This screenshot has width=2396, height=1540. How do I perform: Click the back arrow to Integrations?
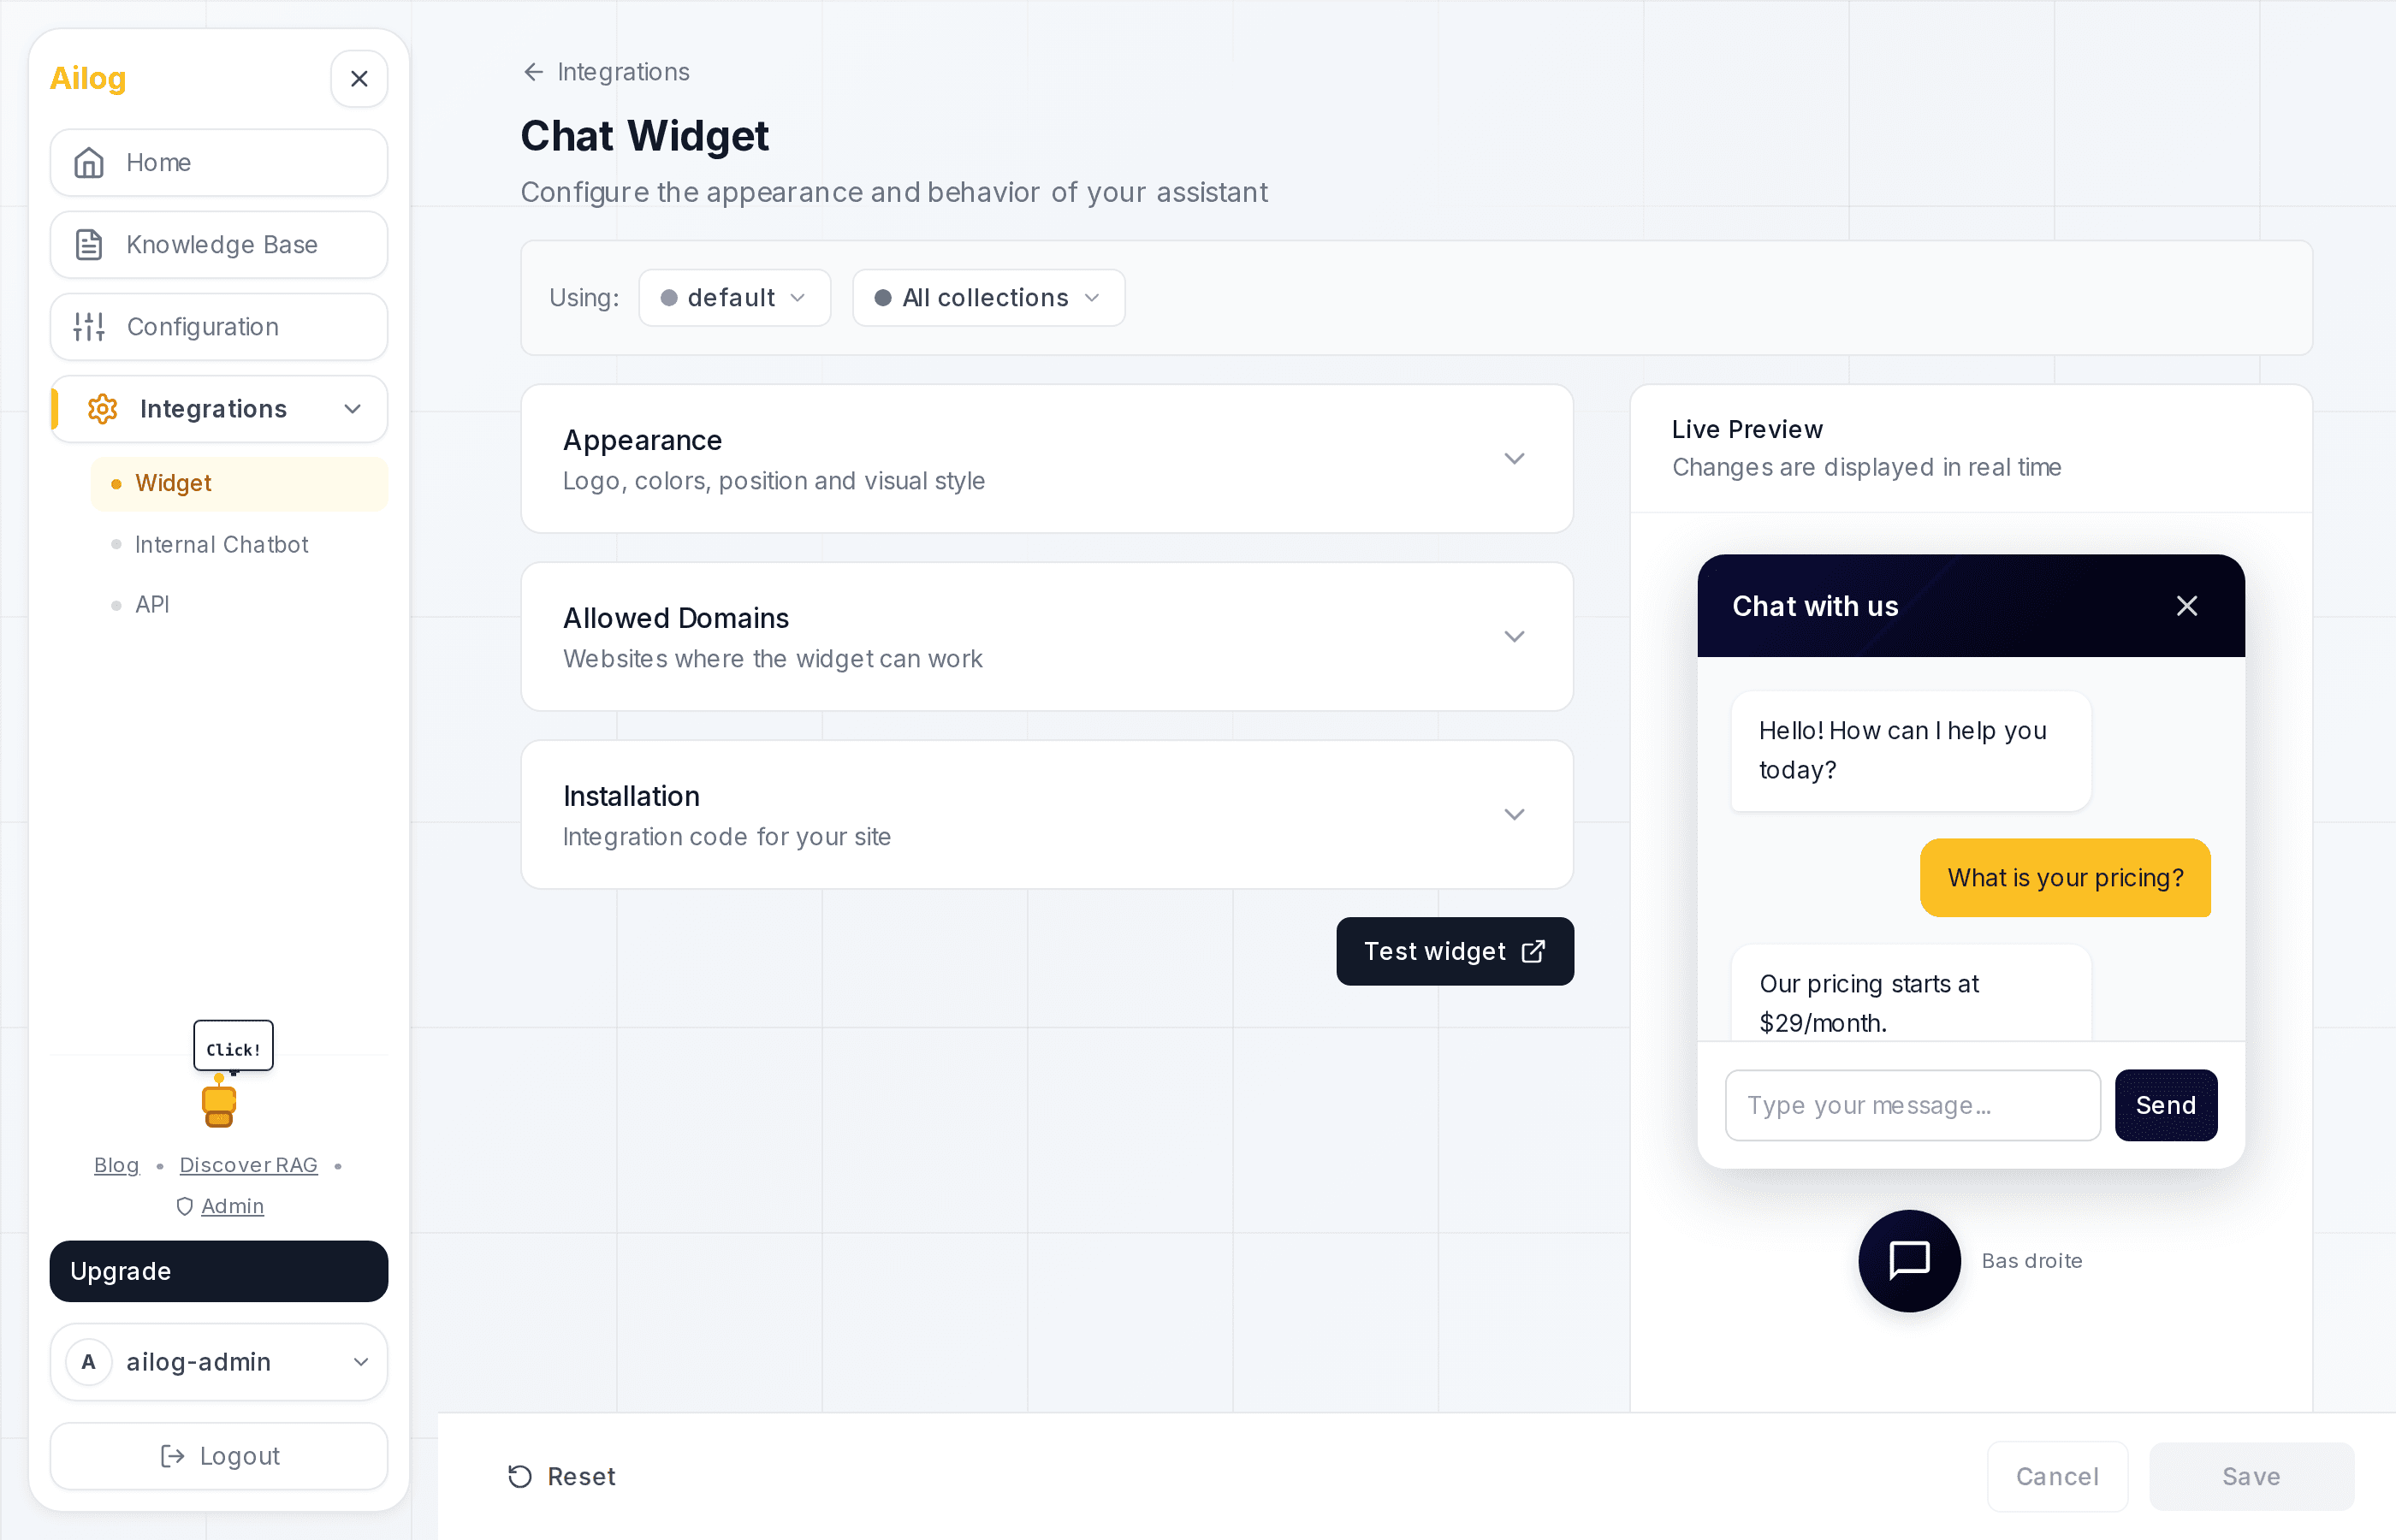[x=534, y=72]
